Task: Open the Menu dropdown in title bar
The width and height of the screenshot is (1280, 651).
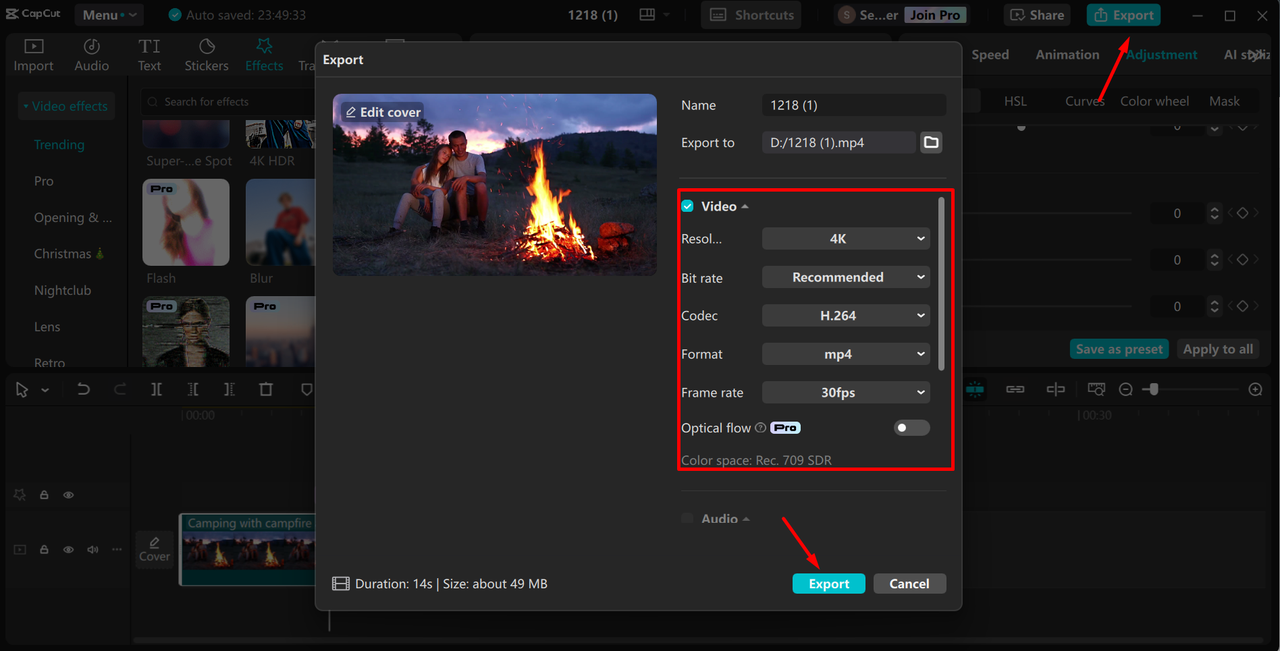Action: click(x=109, y=15)
